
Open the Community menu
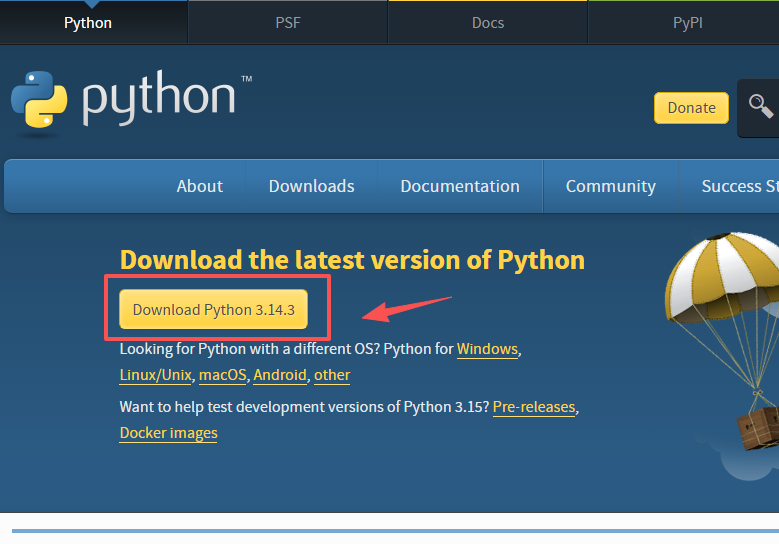611,186
